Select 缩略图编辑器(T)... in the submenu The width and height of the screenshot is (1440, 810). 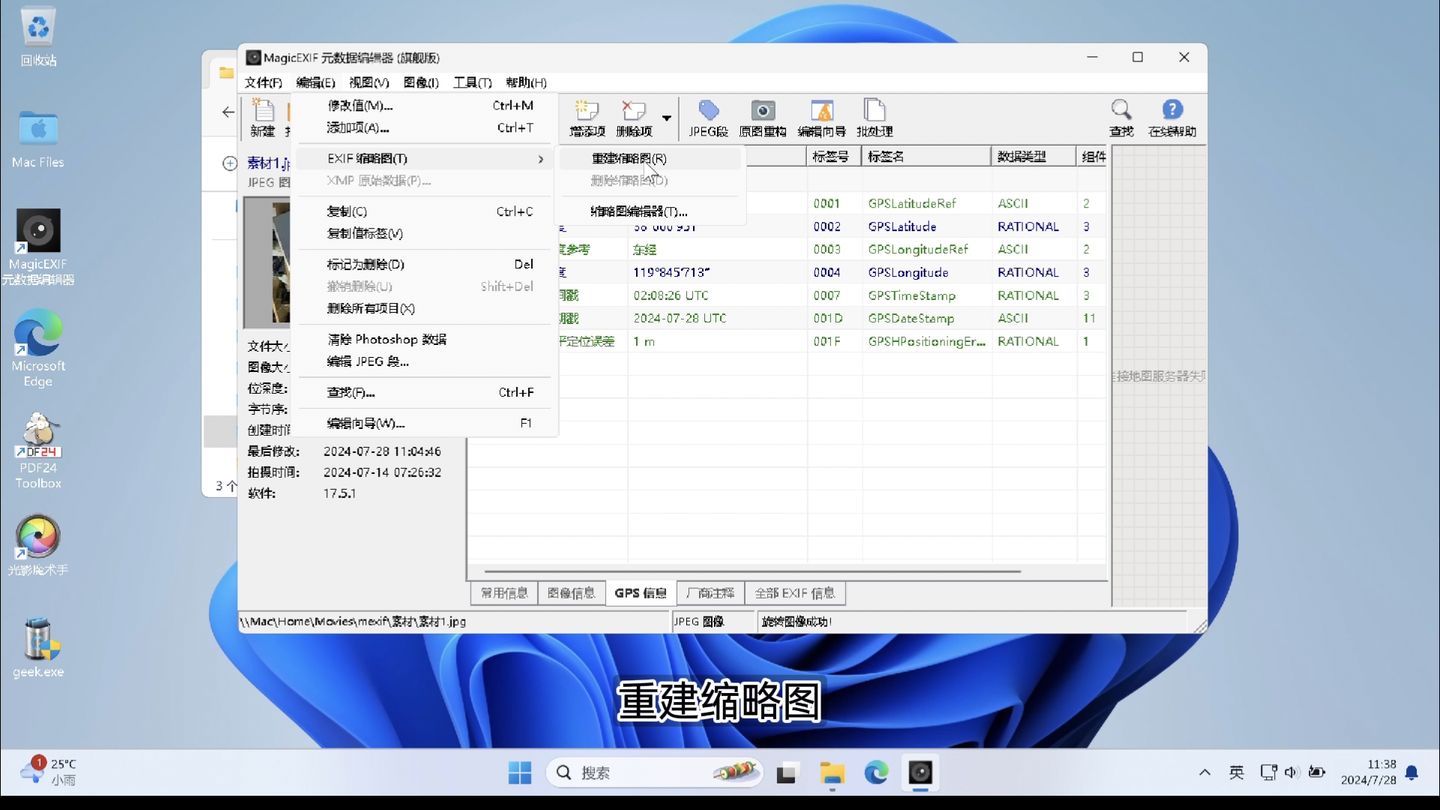[x=651, y=211]
